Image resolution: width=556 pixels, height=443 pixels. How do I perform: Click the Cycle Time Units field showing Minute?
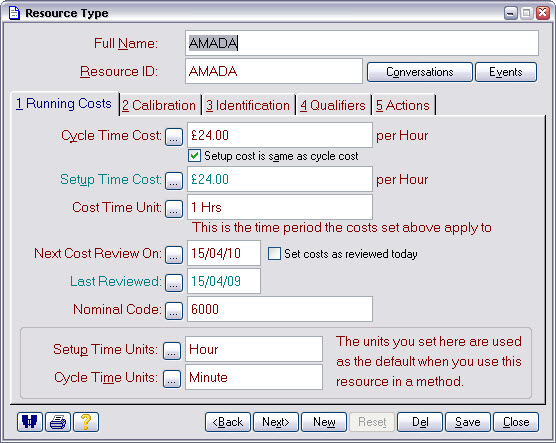[x=254, y=377]
